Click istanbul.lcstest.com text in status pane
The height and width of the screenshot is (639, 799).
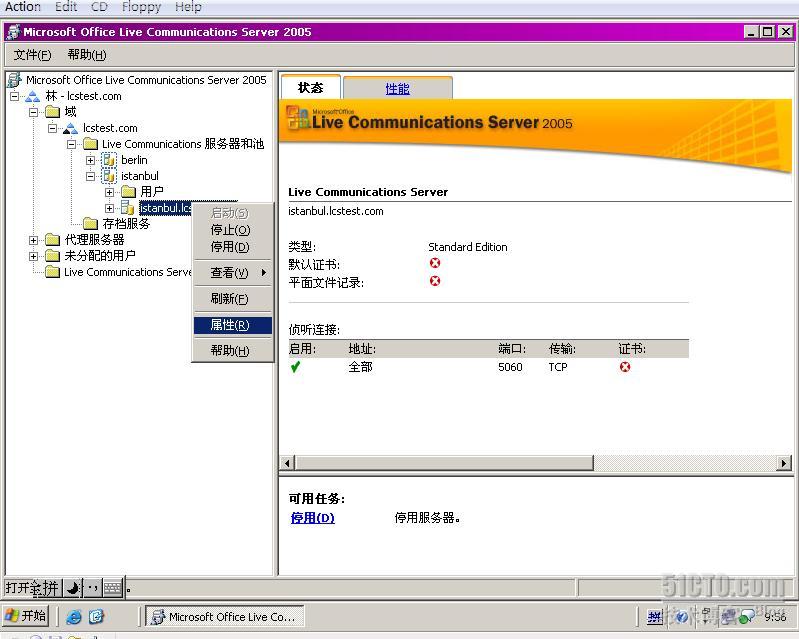point(336,211)
